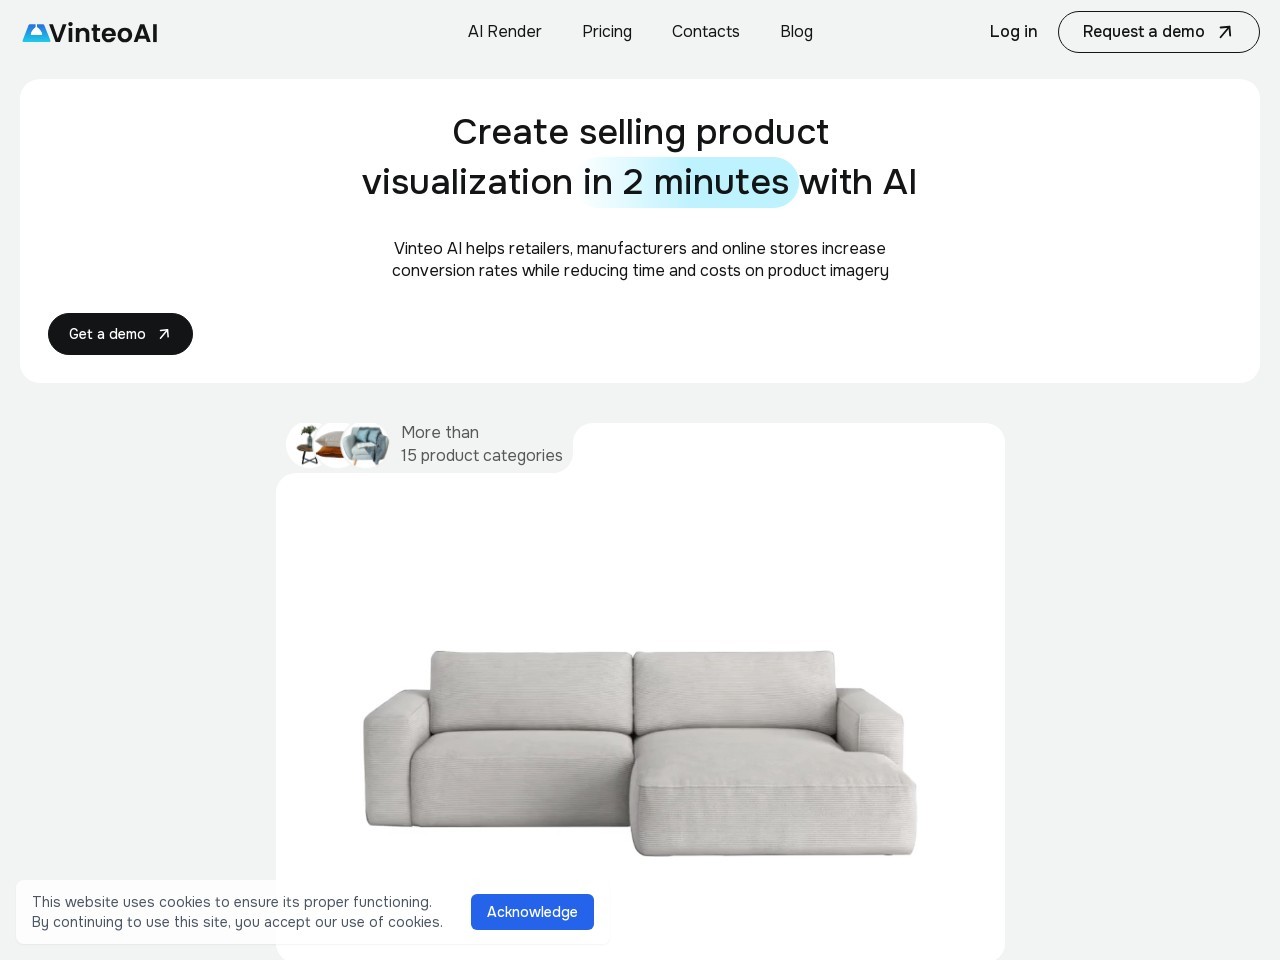The image size is (1280, 960).
Task: Click the side table thumbnail in categories badge
Action: tap(306, 448)
